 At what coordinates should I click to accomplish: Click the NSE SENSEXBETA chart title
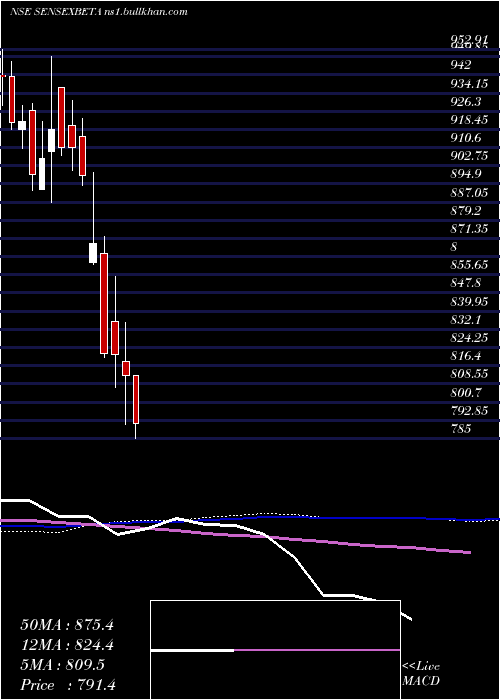point(98,12)
